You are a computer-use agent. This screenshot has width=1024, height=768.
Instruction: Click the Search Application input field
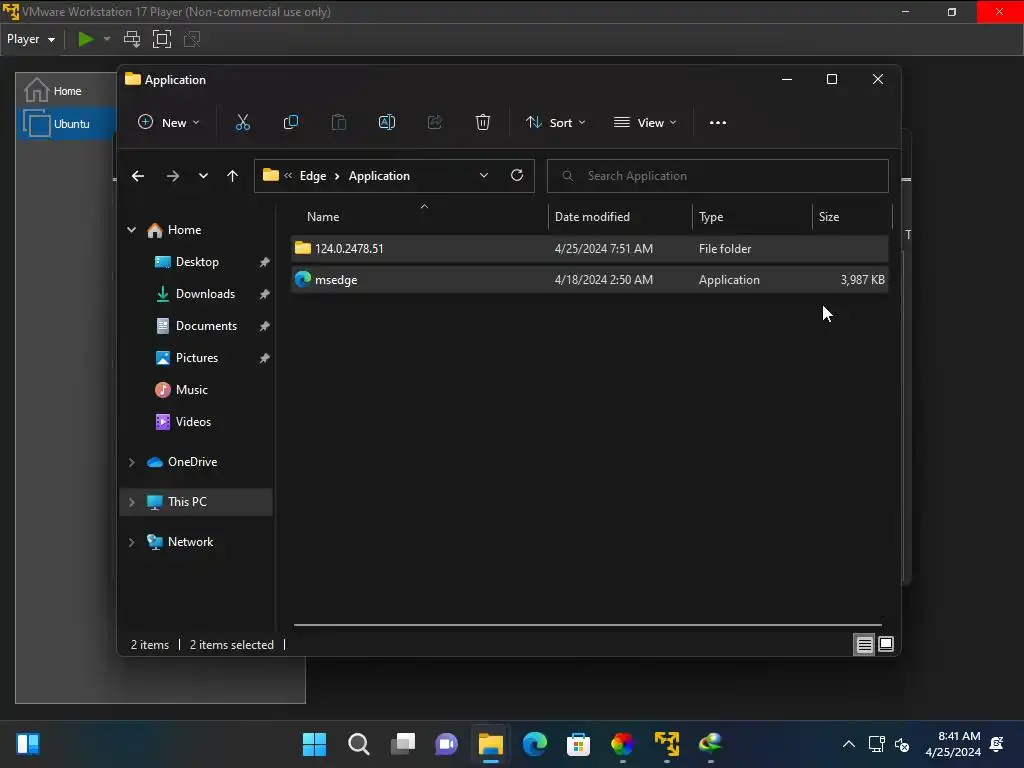coord(718,176)
